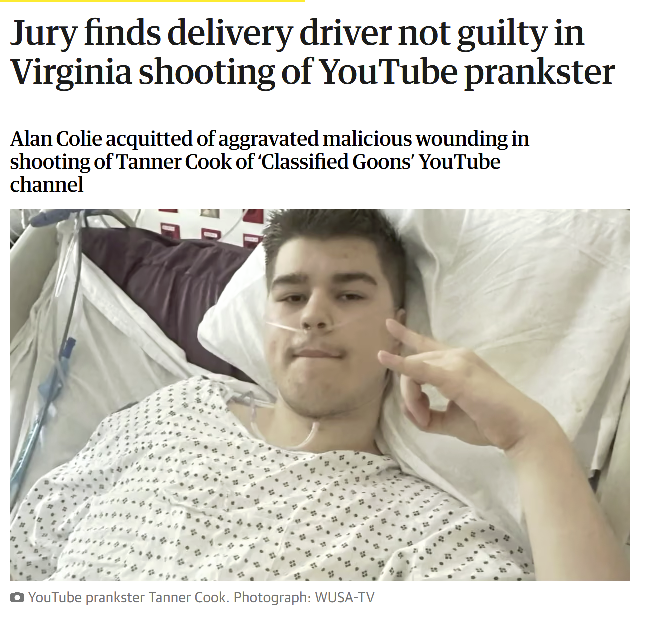Viewport: 655px width, 625px height.
Task: Select the caption text 'YouTube prankster Tanner Cook'
Action: 127,597
